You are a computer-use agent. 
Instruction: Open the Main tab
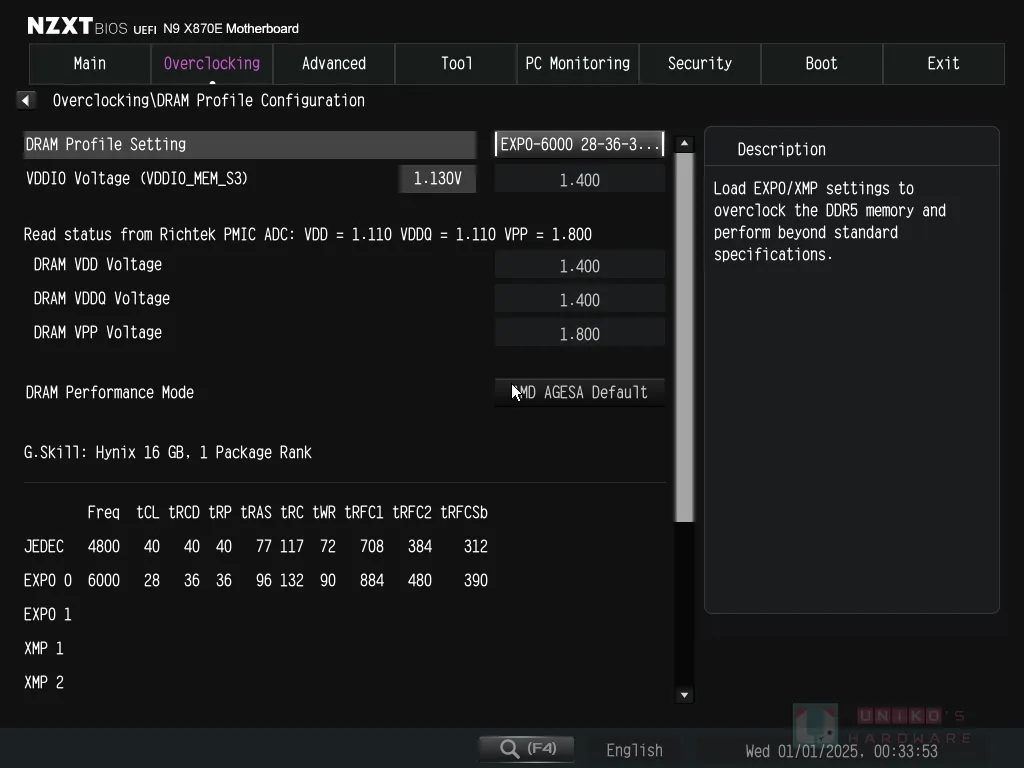pyautogui.click(x=90, y=63)
